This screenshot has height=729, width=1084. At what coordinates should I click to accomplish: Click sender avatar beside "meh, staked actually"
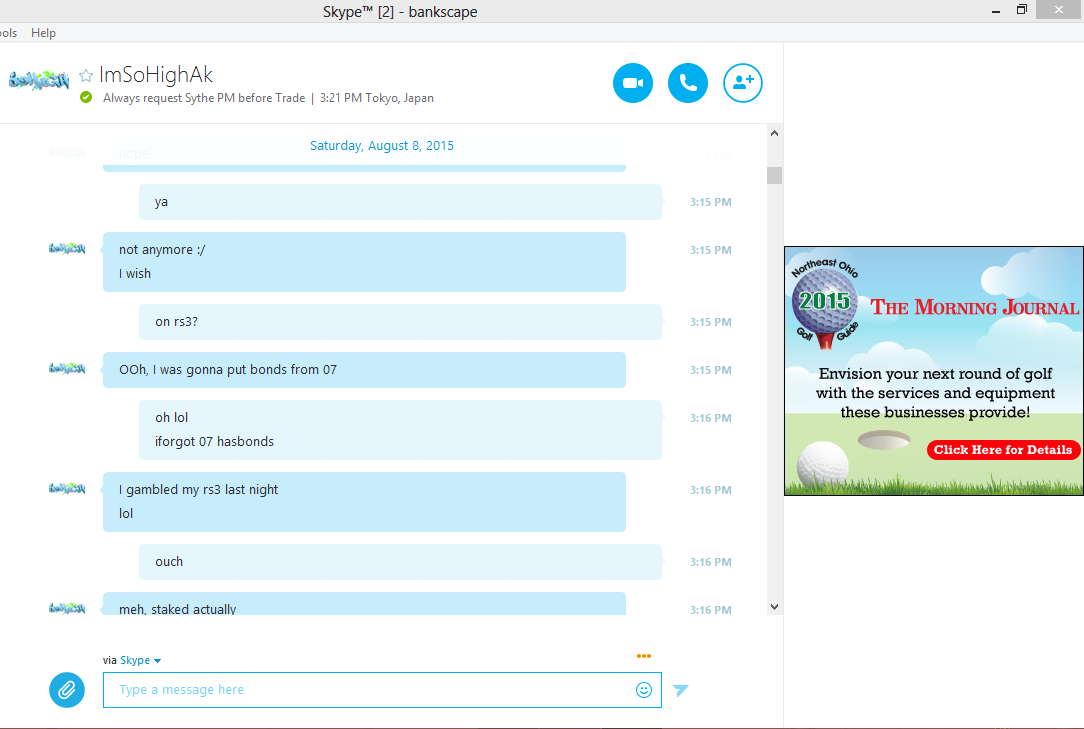pyautogui.click(x=67, y=608)
